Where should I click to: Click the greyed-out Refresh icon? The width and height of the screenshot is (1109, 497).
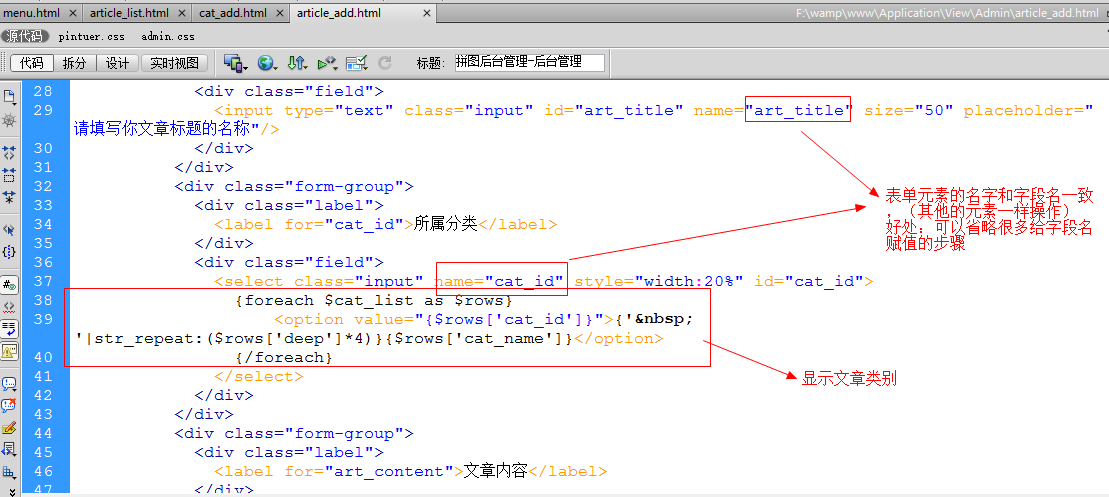tap(385, 63)
